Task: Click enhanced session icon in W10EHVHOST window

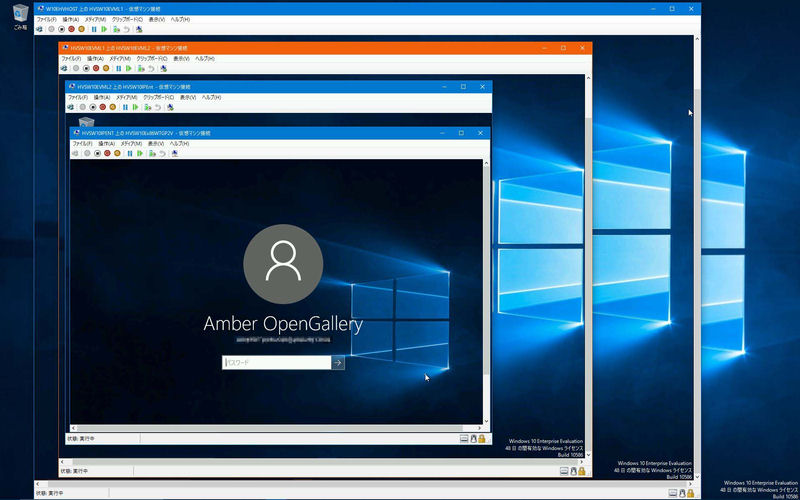Action: click(139, 29)
